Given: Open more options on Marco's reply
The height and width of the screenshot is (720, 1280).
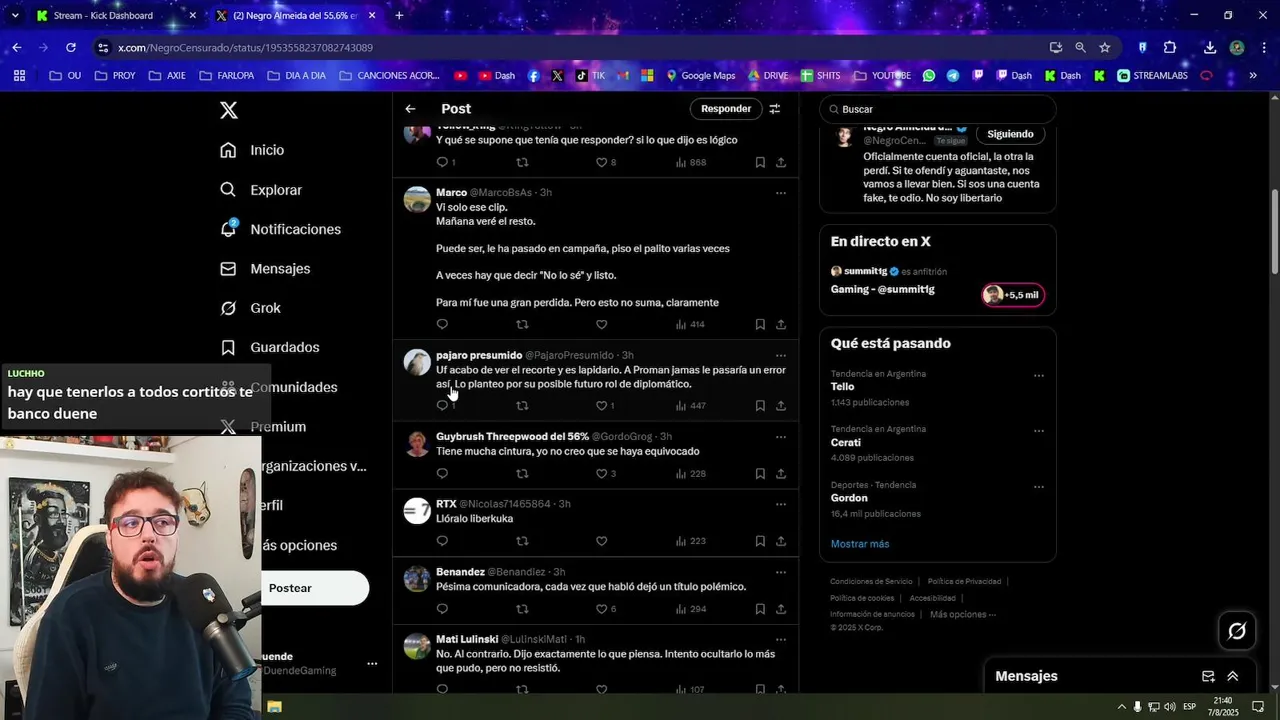Looking at the screenshot, I should [781, 193].
